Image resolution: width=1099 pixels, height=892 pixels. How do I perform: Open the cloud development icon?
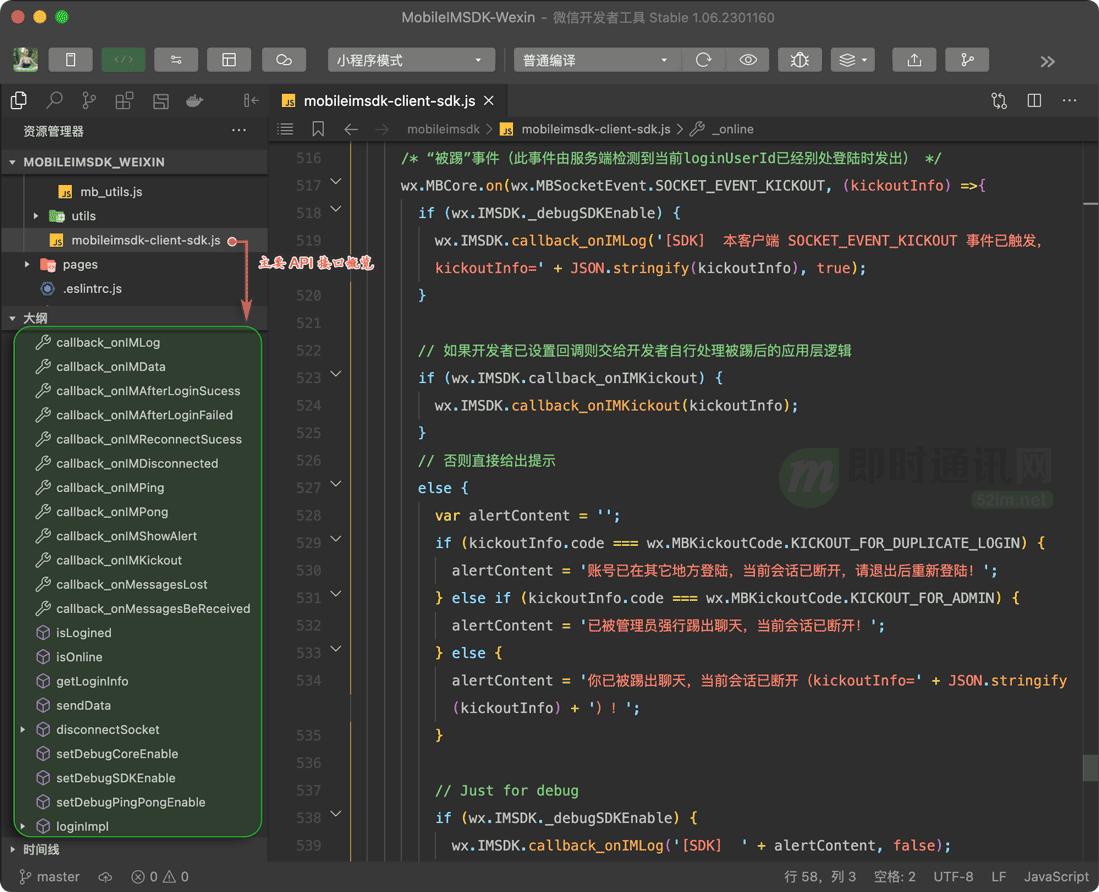[x=284, y=60]
